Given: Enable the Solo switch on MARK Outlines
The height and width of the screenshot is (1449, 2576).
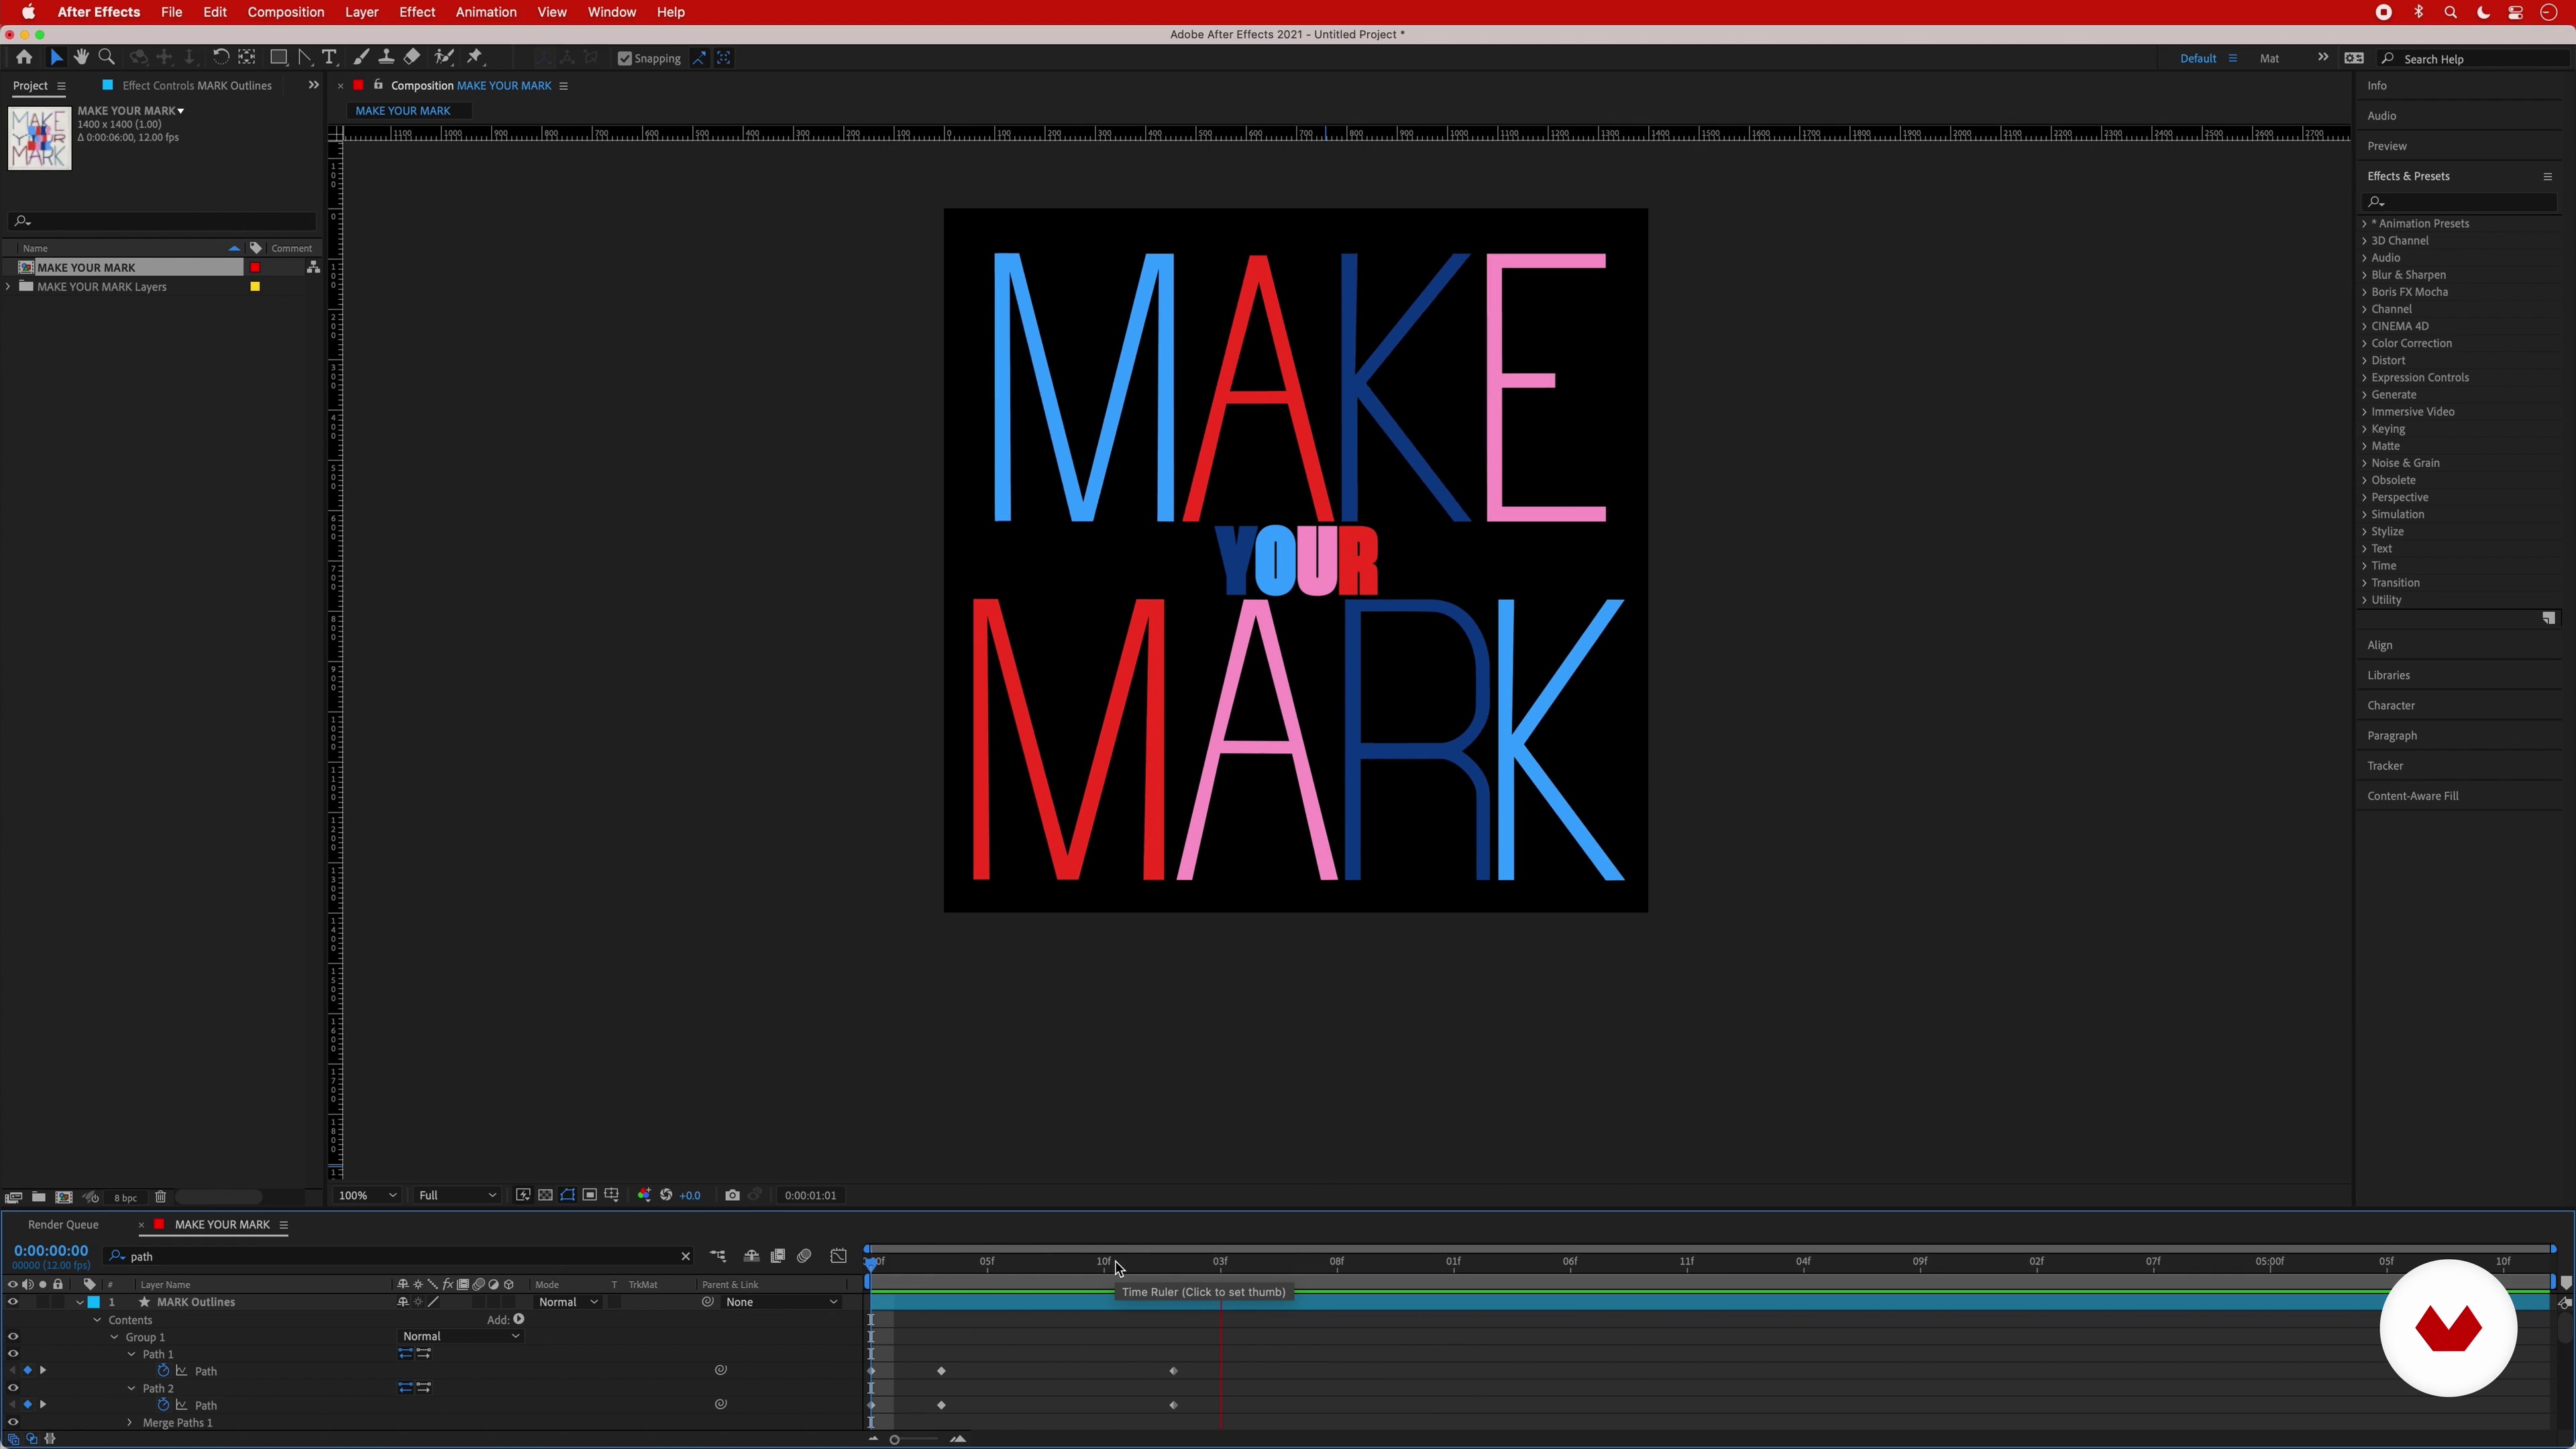Looking at the screenshot, I should [x=41, y=1302].
